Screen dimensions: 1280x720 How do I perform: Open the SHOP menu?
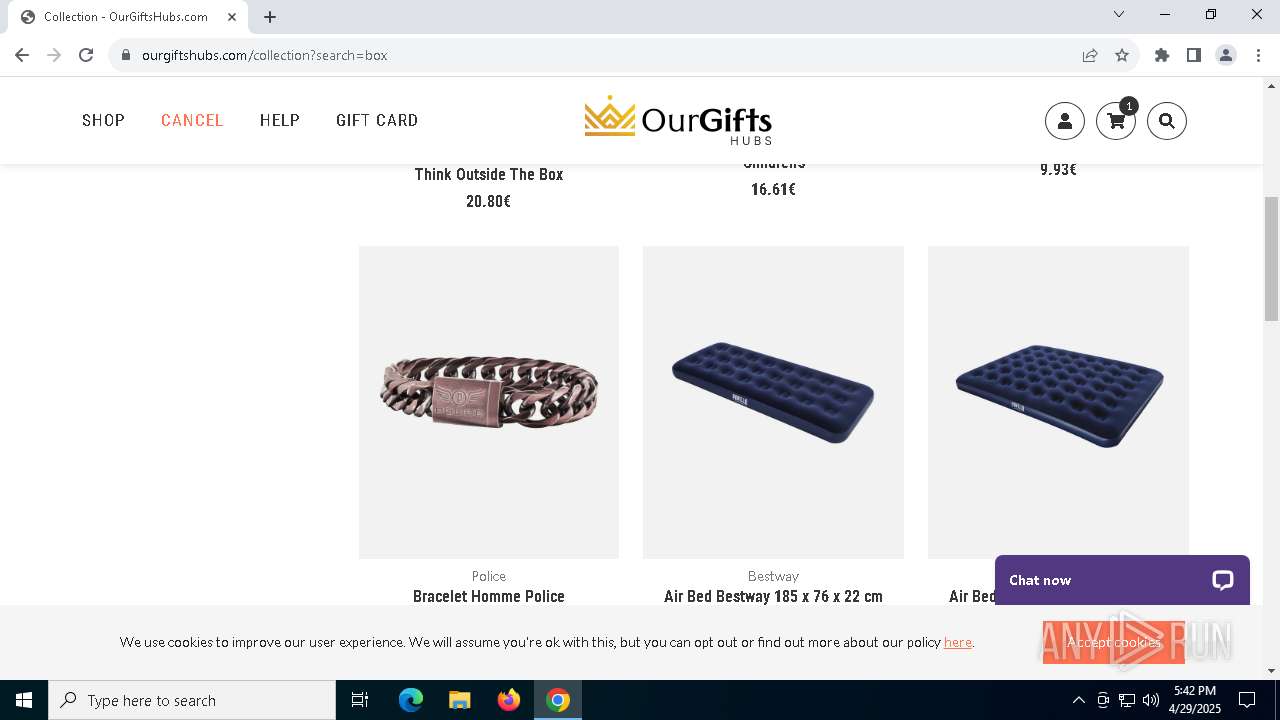tap(103, 120)
